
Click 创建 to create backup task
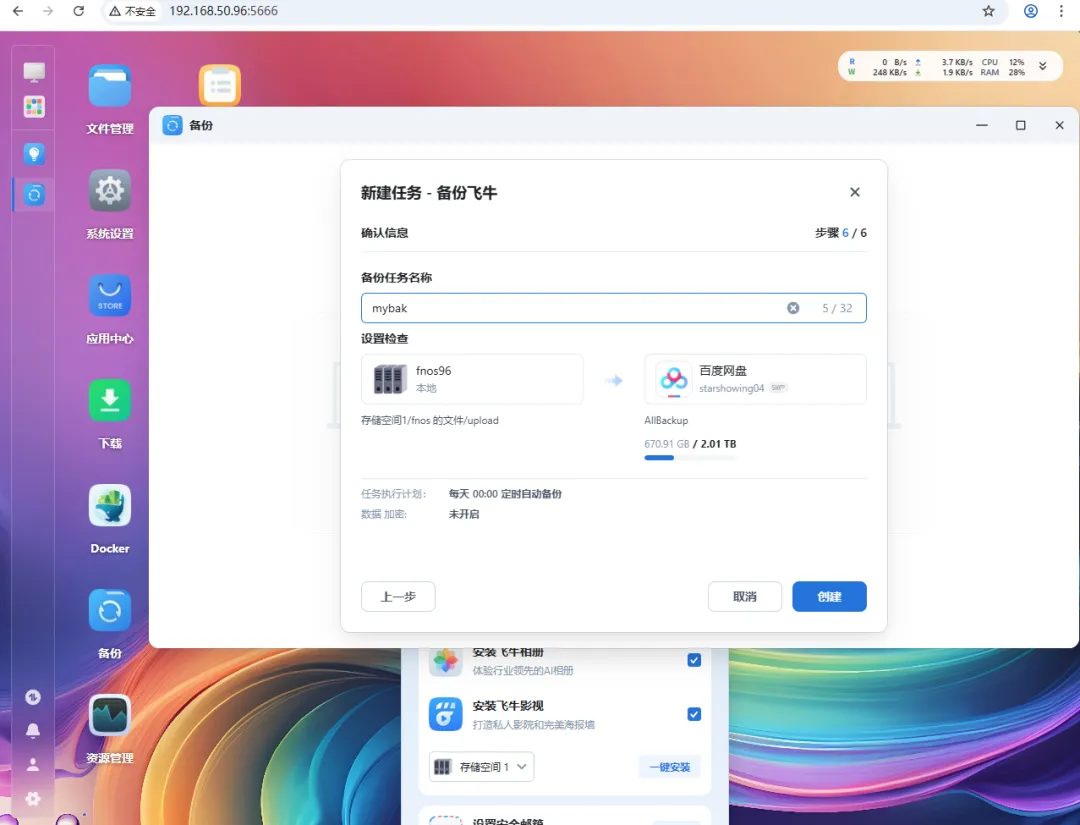coord(829,596)
